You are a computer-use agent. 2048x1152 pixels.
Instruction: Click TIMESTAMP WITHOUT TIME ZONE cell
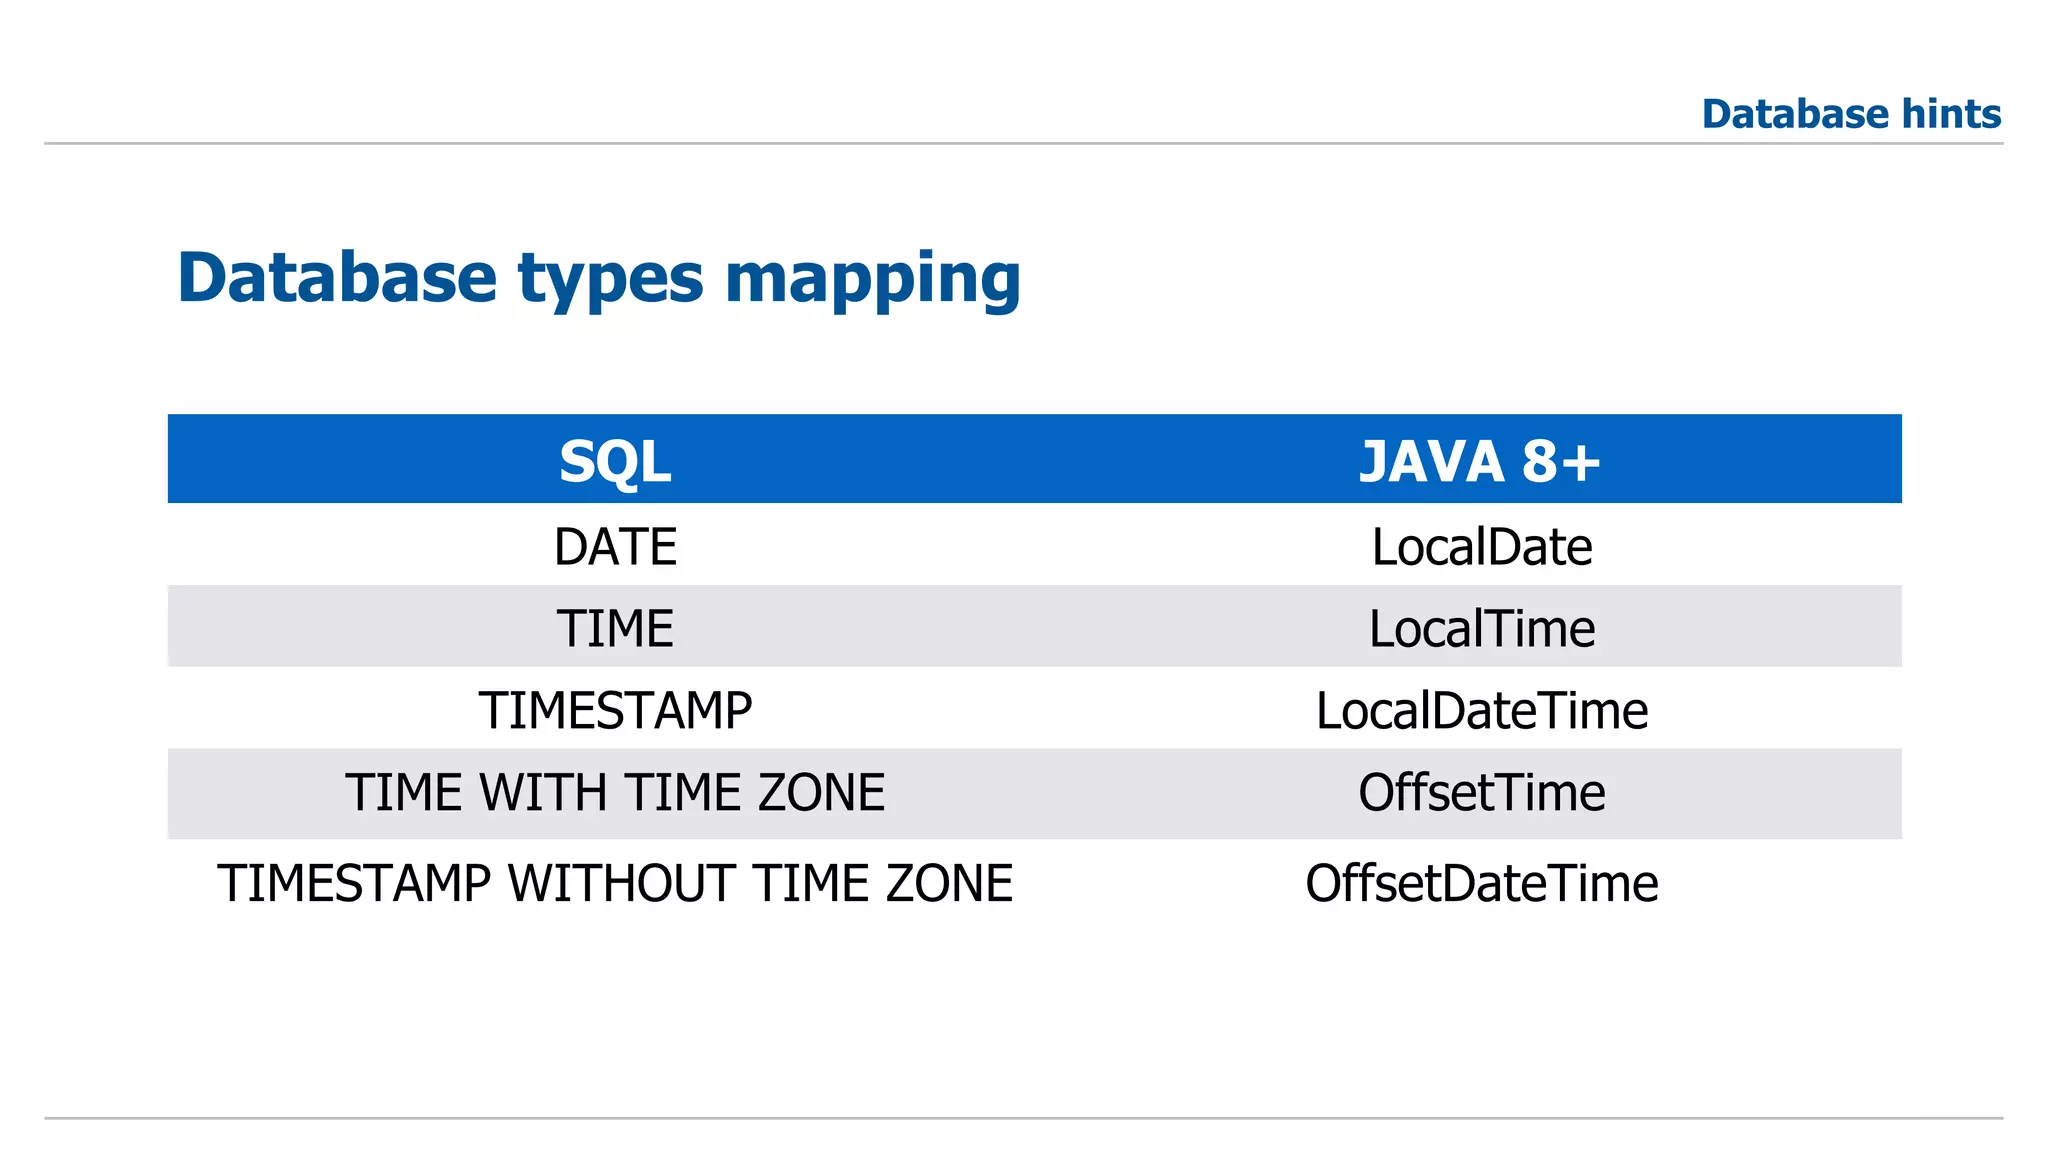tap(615, 884)
